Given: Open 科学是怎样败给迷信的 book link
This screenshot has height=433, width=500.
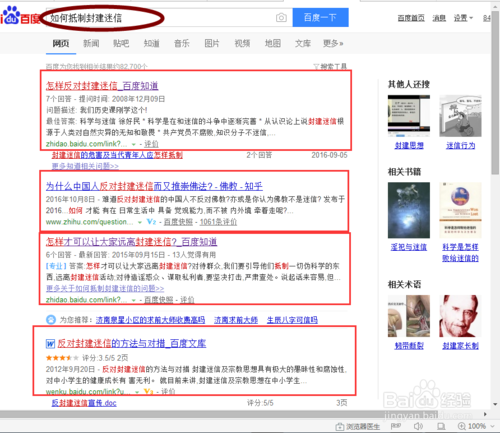Looking at the screenshot, I should [460, 253].
